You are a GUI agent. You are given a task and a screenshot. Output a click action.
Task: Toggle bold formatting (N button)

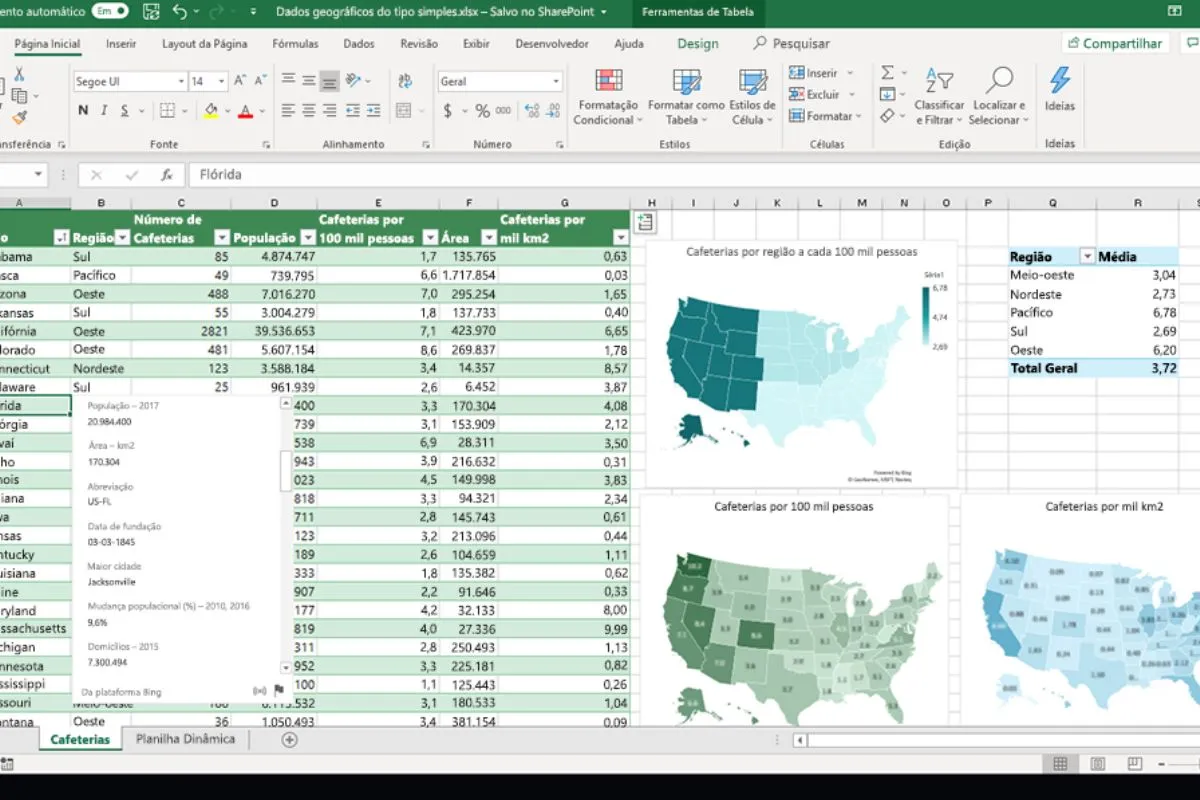coord(83,111)
